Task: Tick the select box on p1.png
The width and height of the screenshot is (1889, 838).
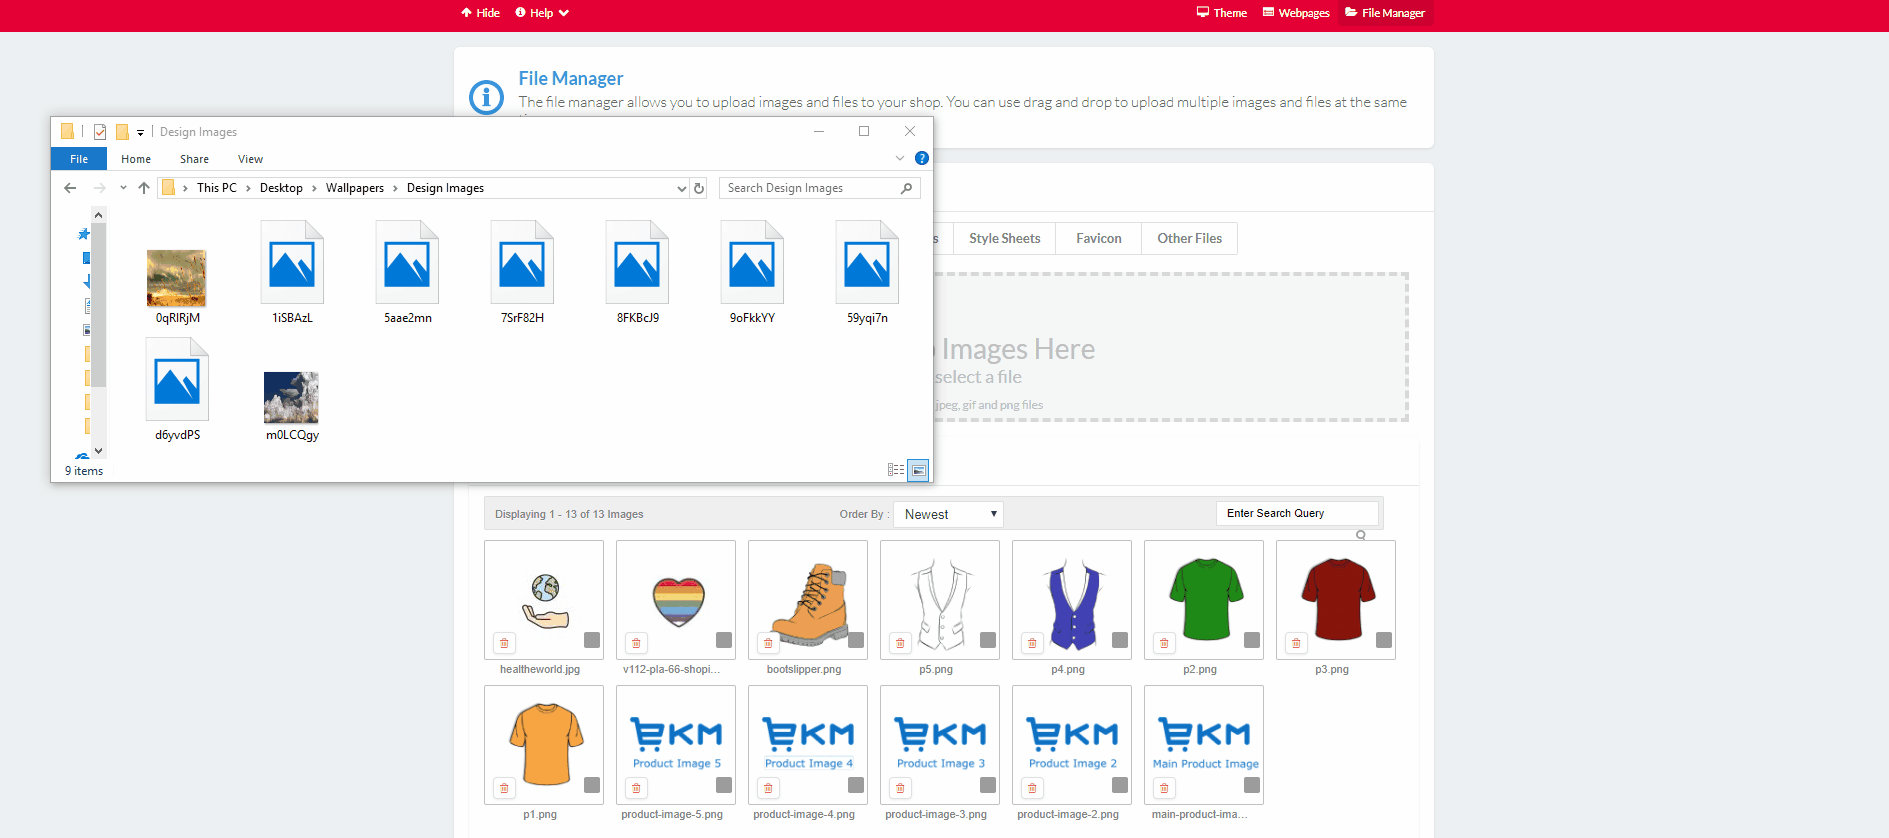Action: point(592,785)
